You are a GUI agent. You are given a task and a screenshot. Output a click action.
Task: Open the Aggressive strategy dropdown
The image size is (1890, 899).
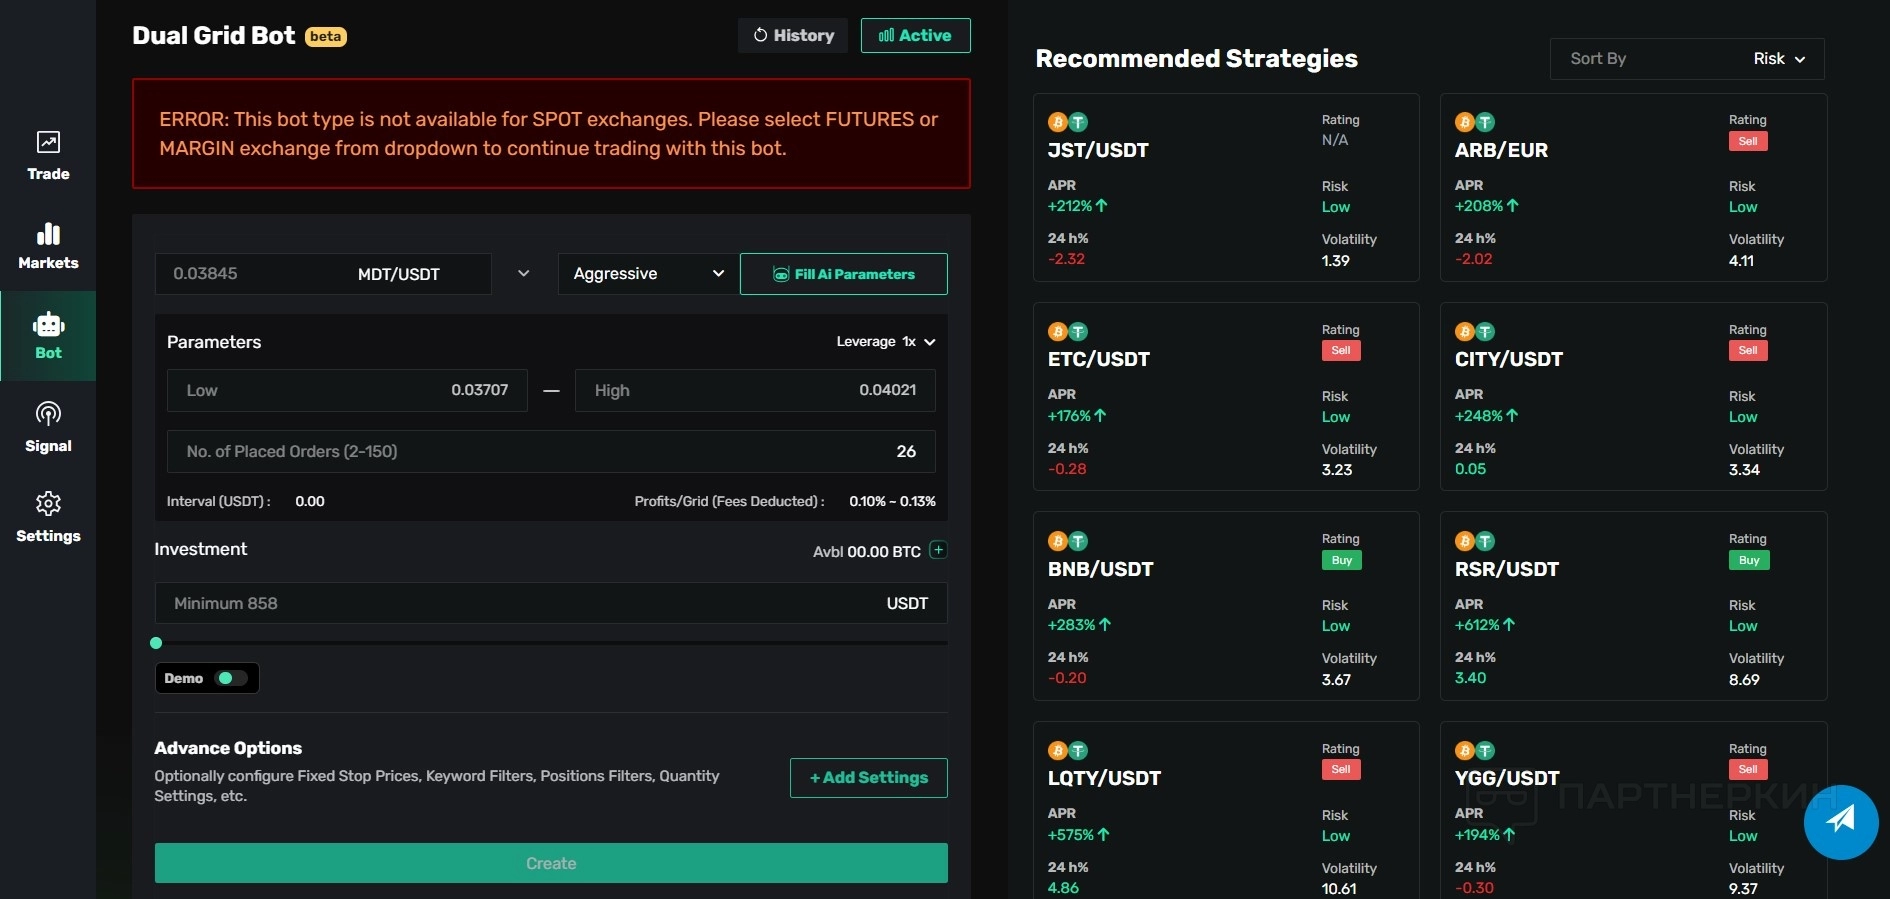click(x=647, y=274)
